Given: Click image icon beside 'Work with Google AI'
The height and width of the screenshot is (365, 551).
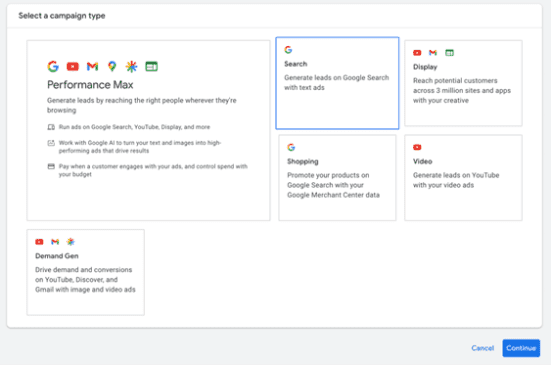Looking at the screenshot, I should tap(51, 143).
